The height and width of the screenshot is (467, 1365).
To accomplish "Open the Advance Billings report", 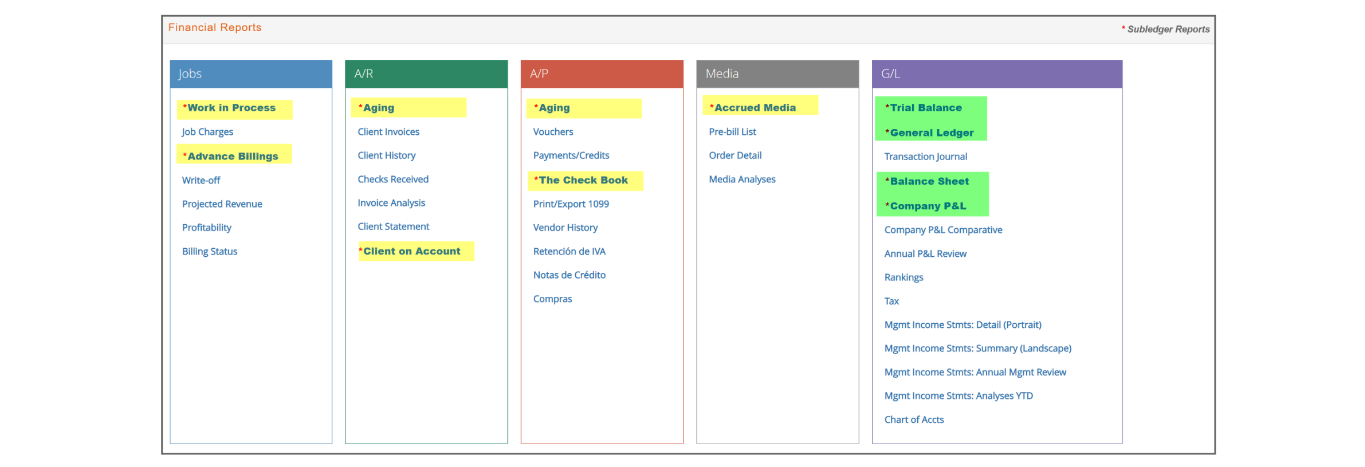I will pos(233,156).
